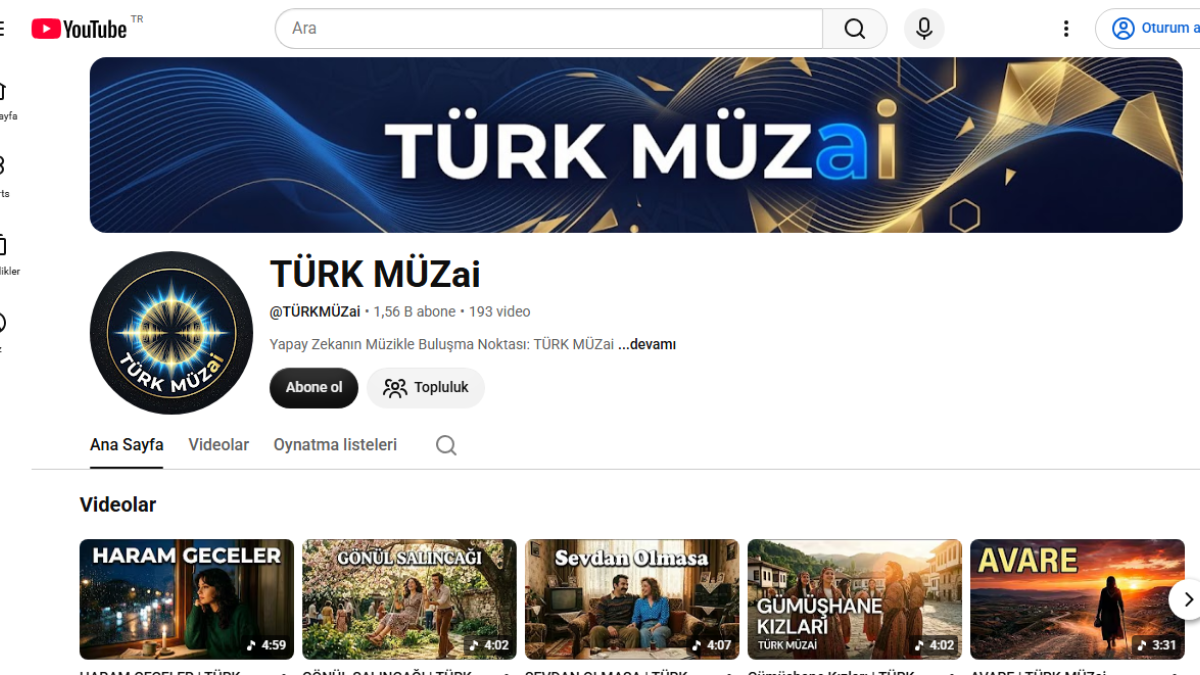Open the AVARE video thumbnail
Screen dimensions: 1200x675
click(x=1077, y=599)
